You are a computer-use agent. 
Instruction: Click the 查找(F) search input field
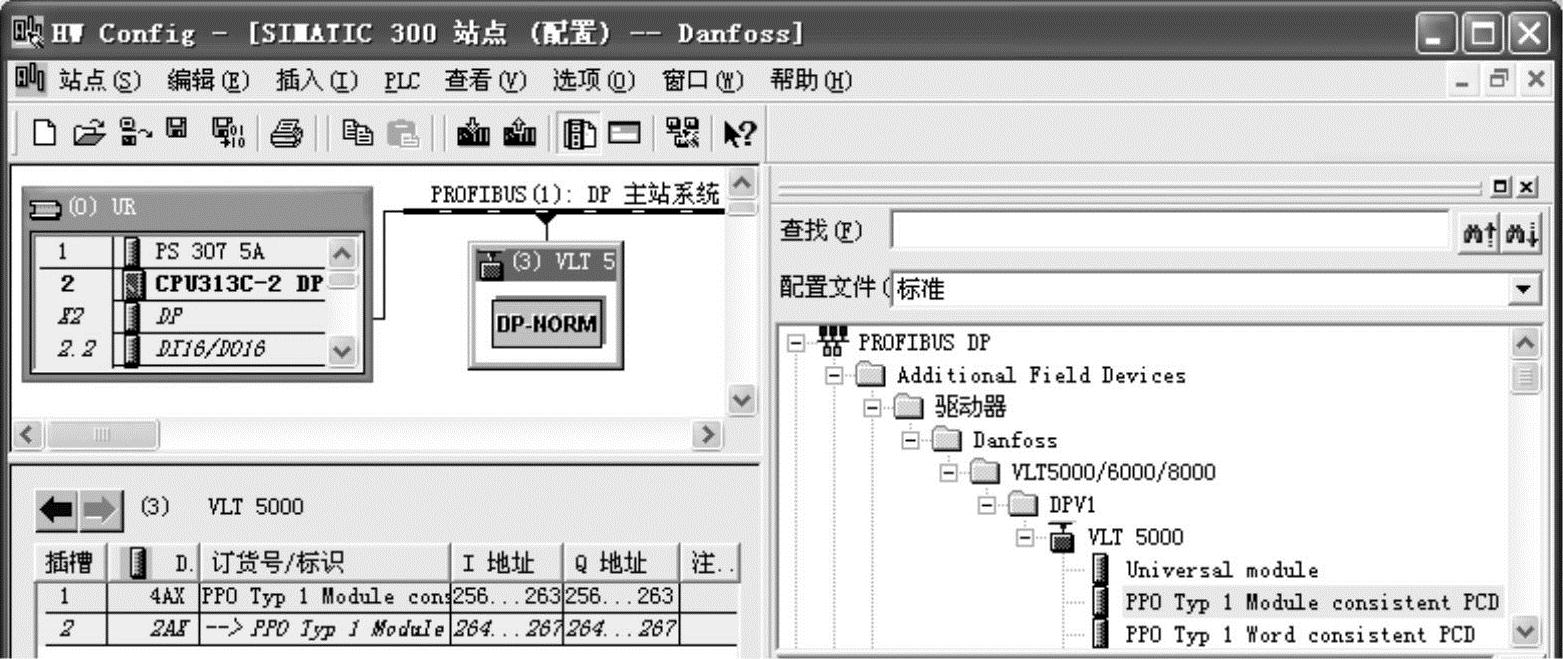(1172, 232)
